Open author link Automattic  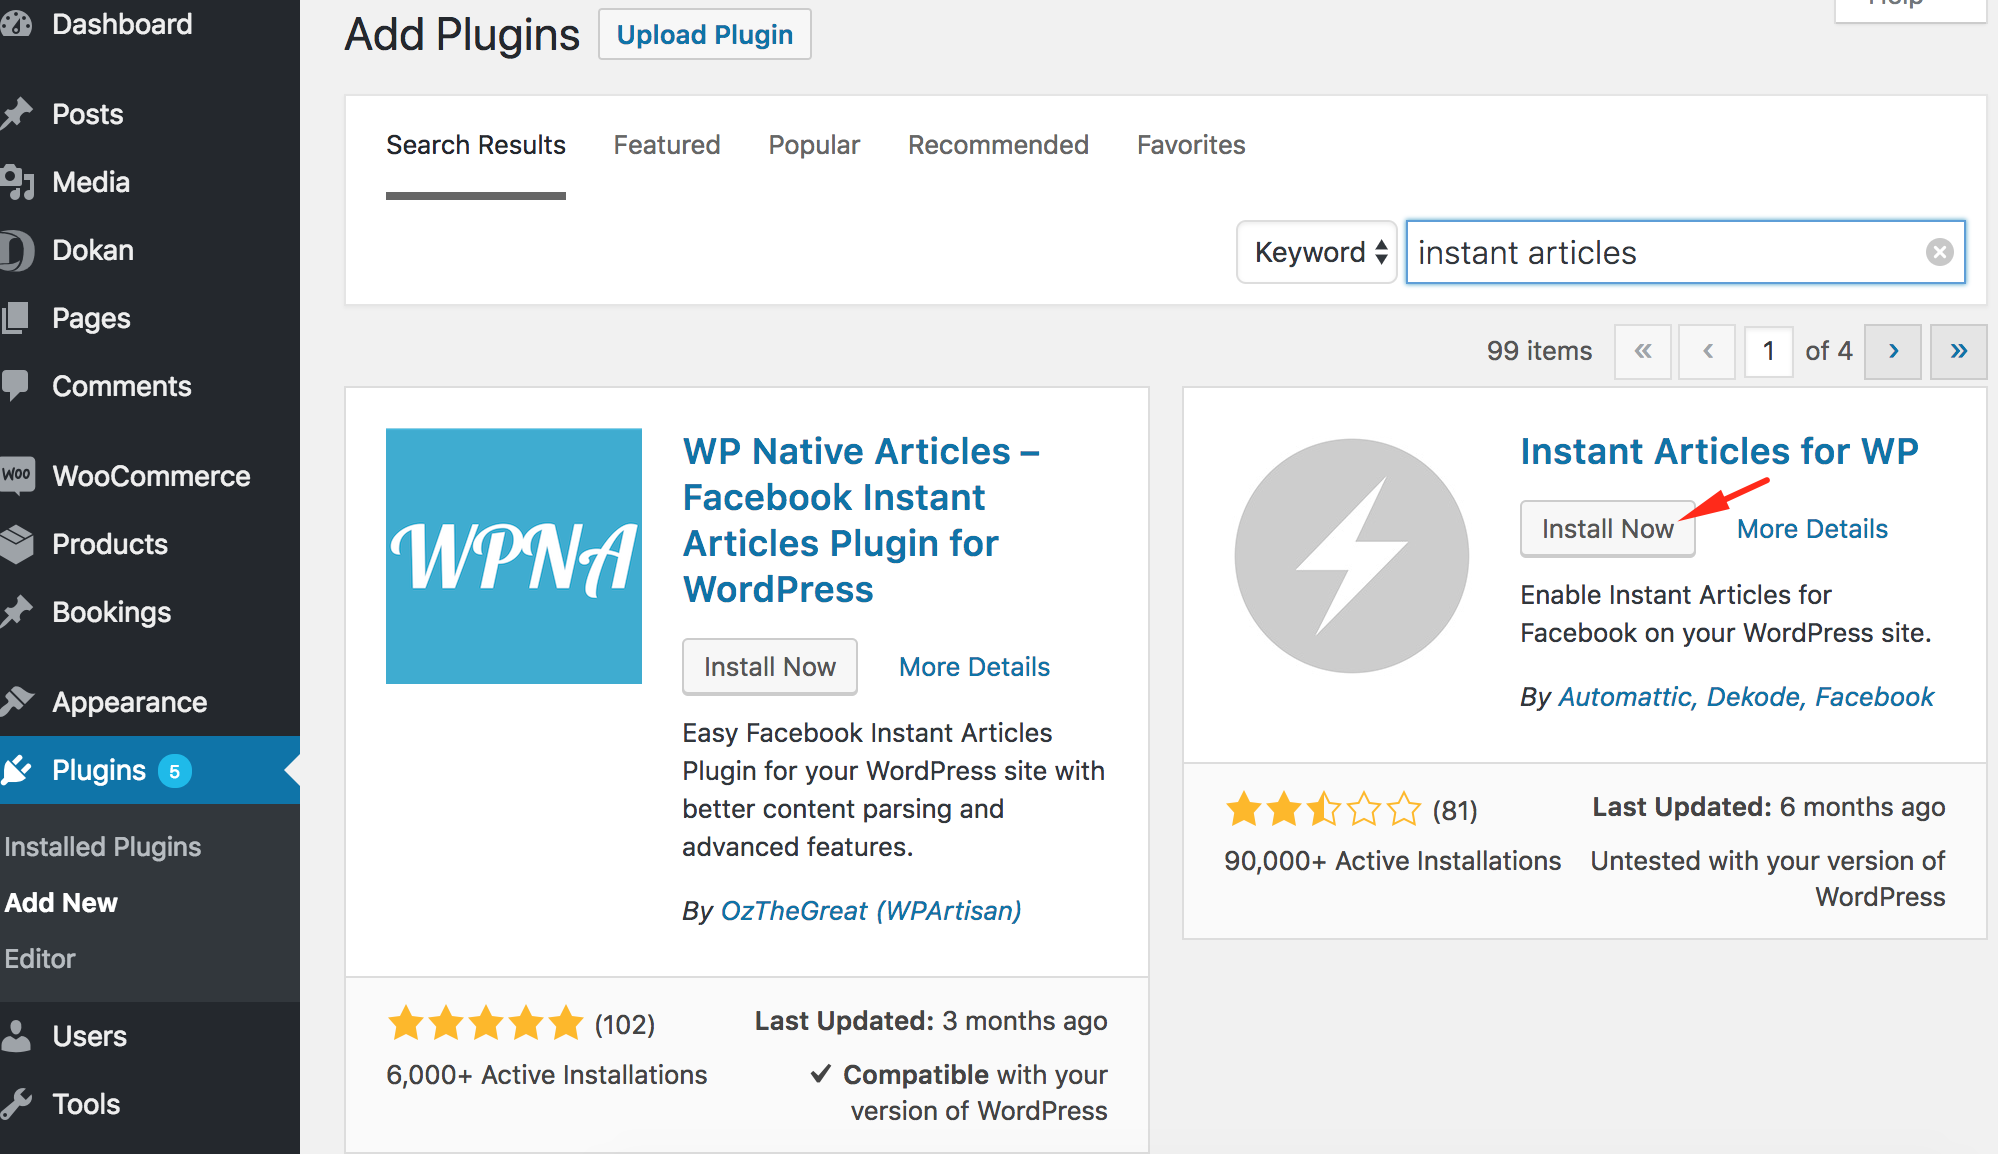click(1625, 697)
